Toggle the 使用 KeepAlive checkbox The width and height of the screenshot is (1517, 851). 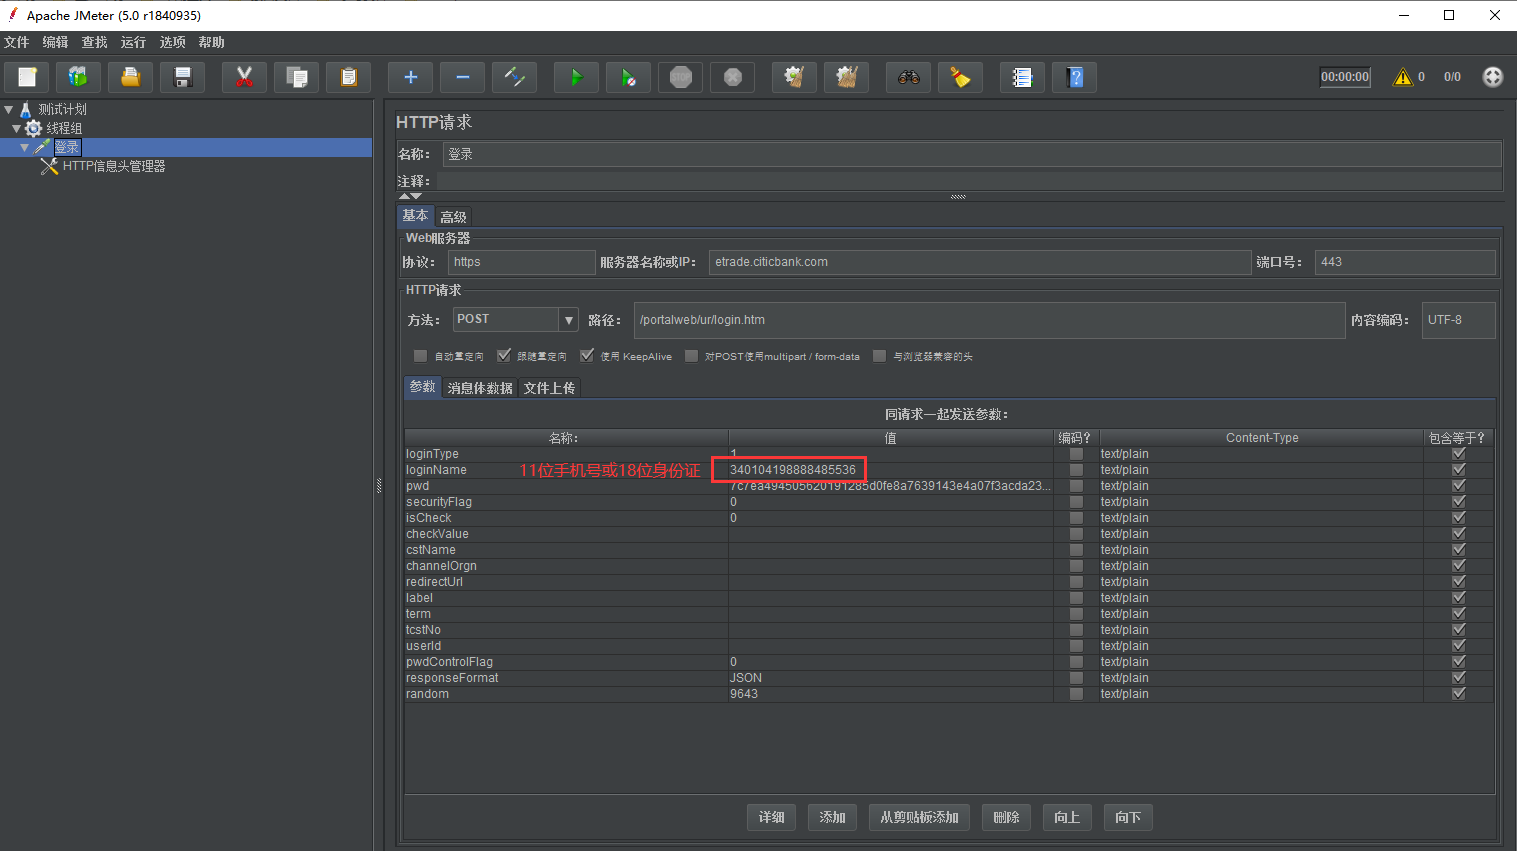(x=587, y=356)
